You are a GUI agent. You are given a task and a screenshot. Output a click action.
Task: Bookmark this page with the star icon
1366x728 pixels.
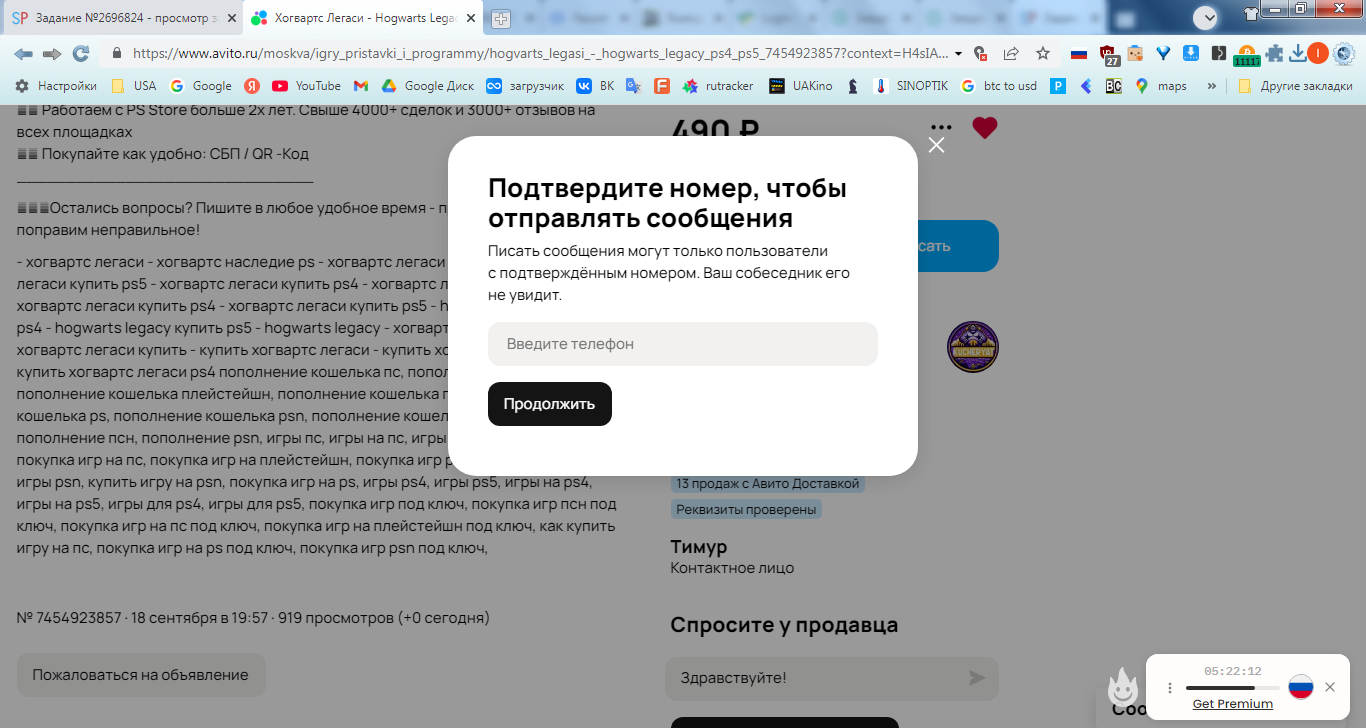(1043, 54)
